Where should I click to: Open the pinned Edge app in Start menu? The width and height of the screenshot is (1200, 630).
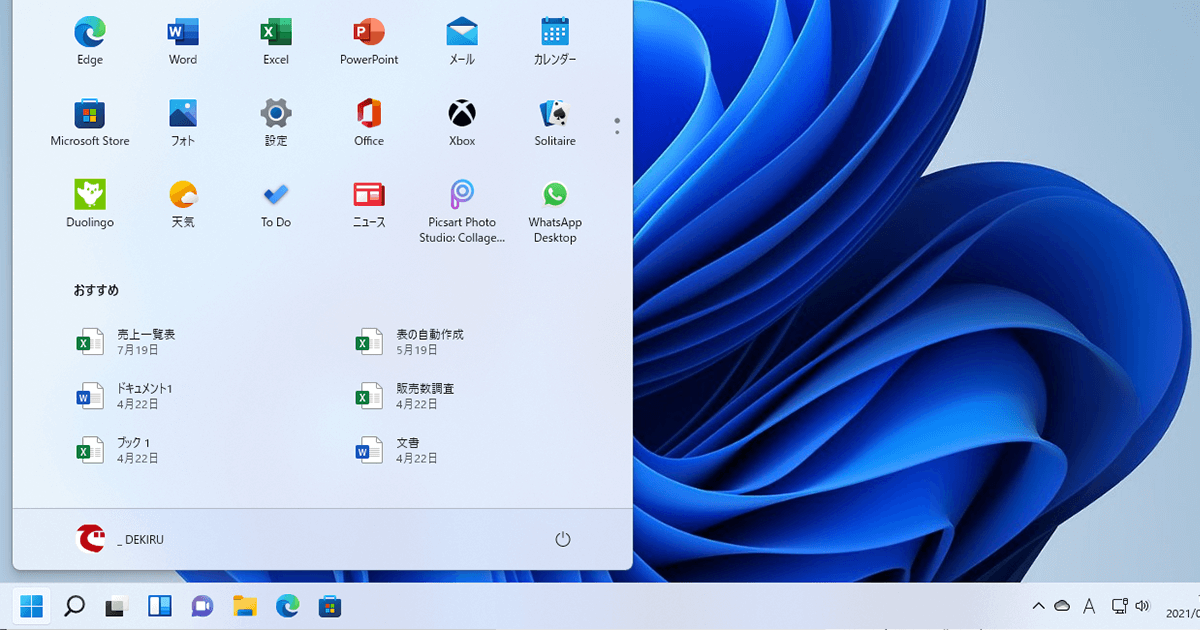90,41
